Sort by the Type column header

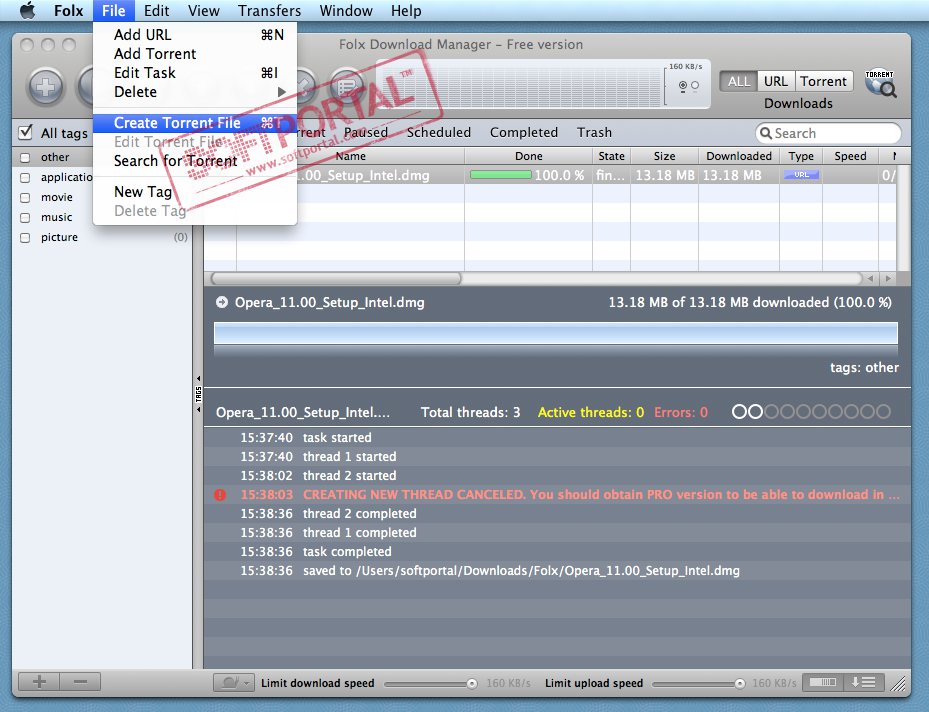click(801, 156)
